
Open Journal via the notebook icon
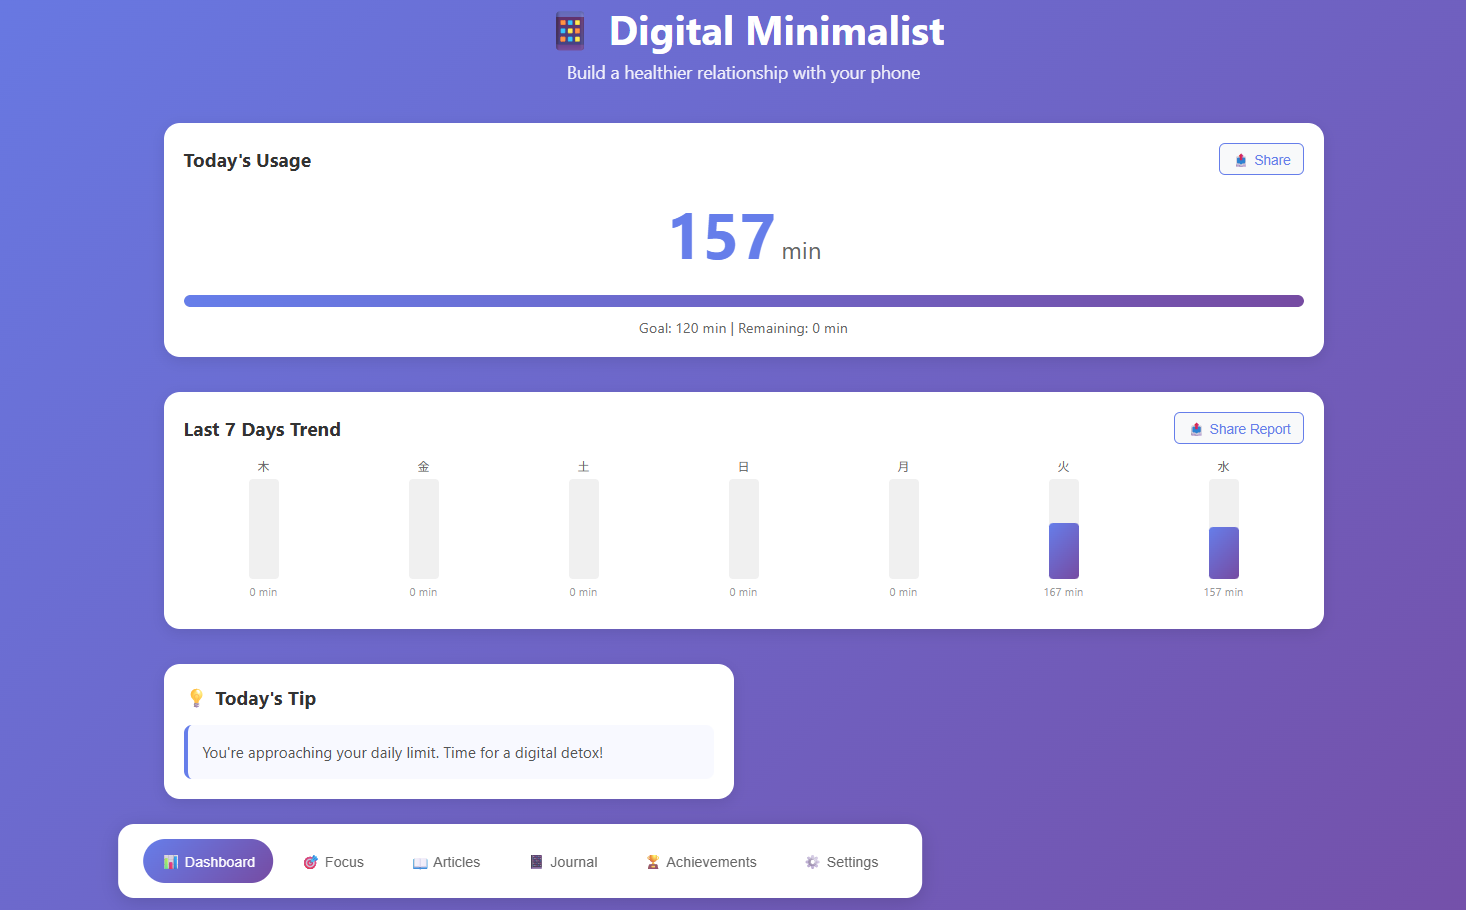pos(536,861)
